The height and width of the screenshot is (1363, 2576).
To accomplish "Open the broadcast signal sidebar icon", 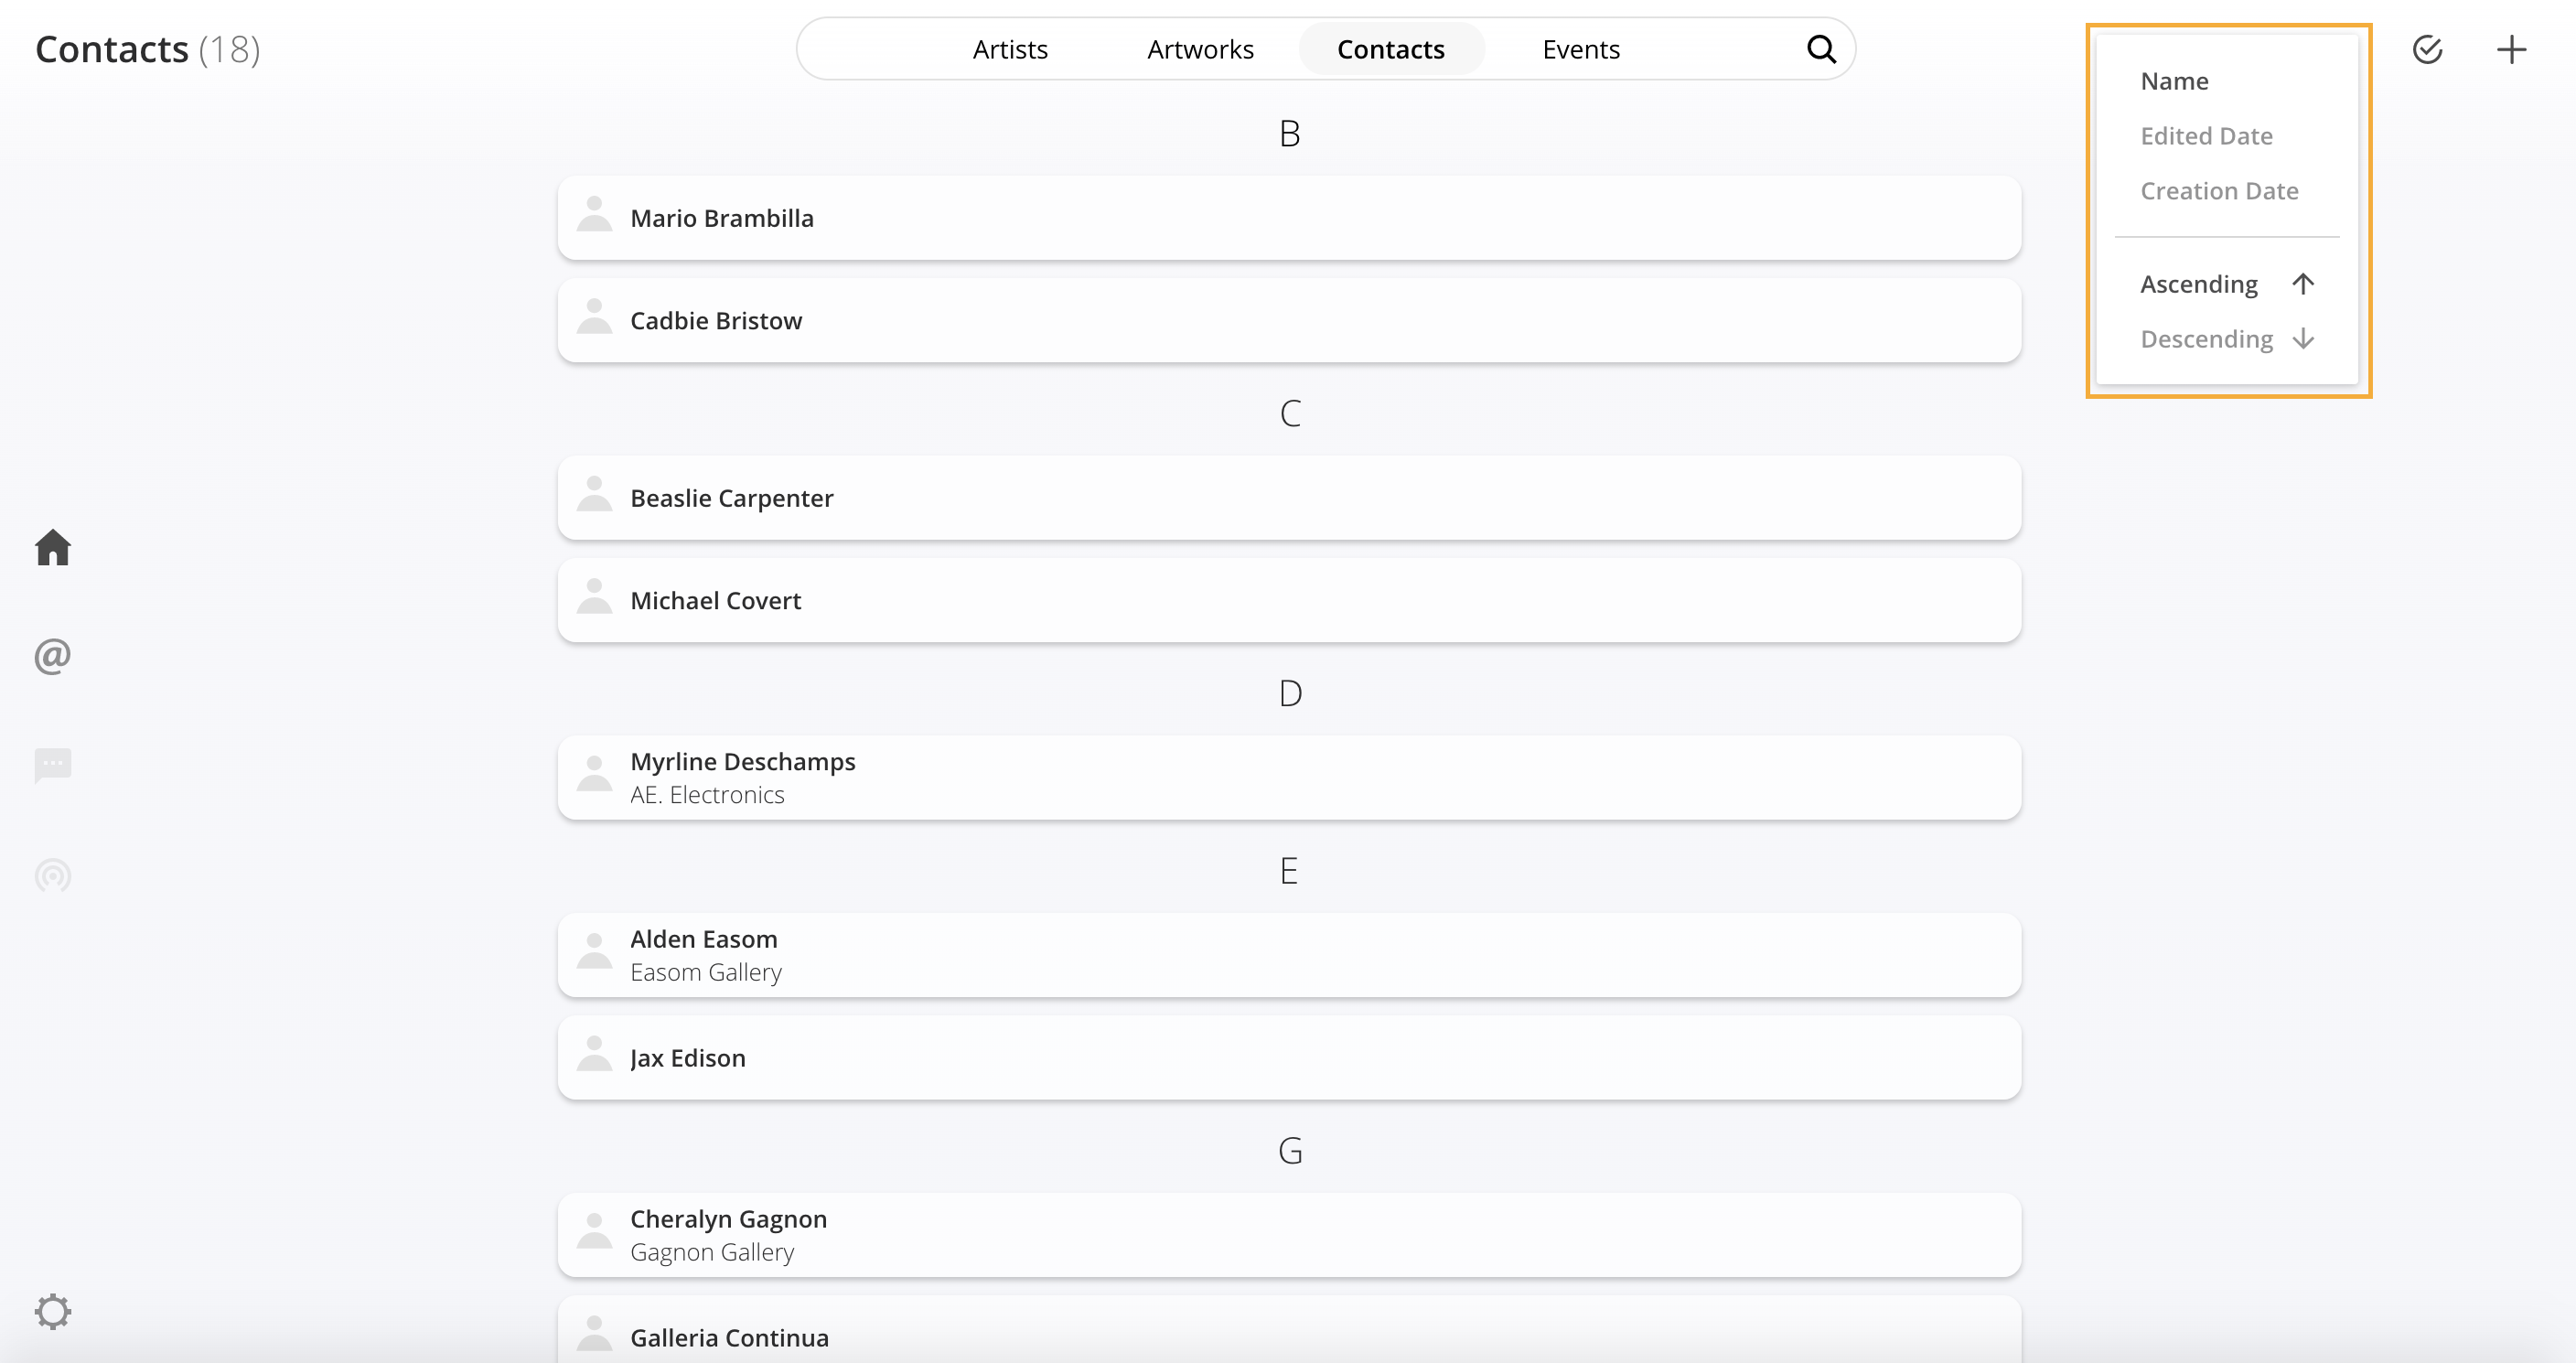I will click(x=53, y=875).
